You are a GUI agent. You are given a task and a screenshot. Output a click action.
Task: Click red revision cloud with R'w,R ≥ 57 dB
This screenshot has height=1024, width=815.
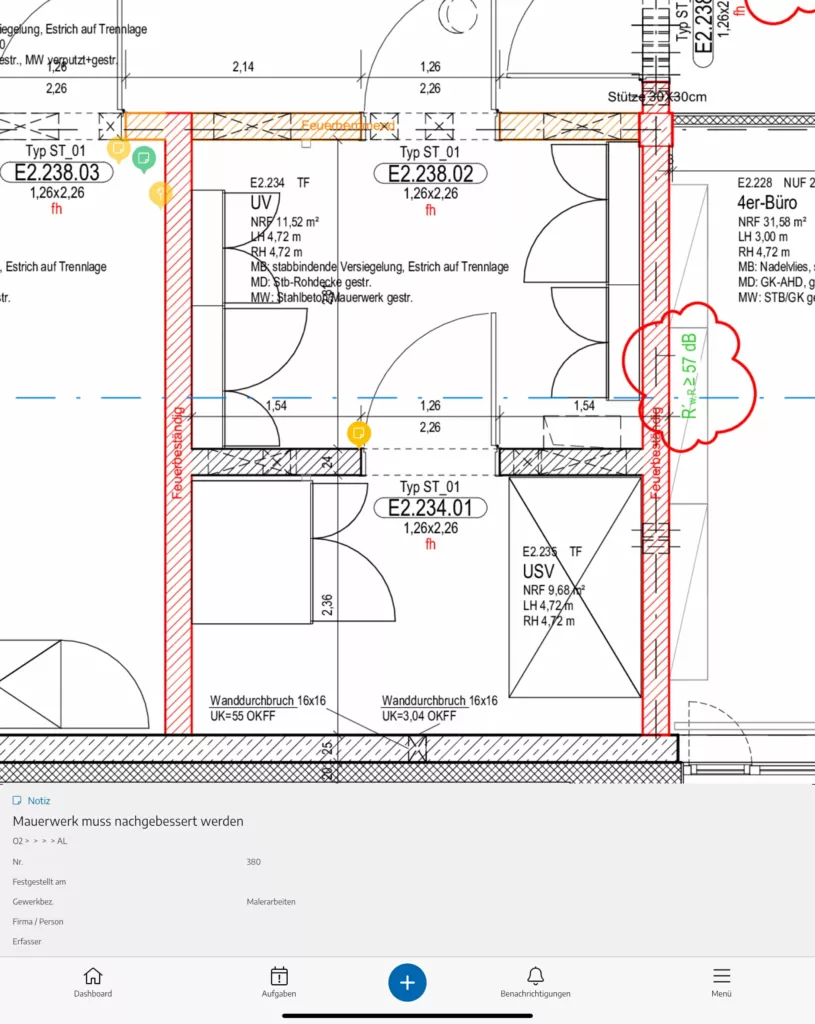689,377
